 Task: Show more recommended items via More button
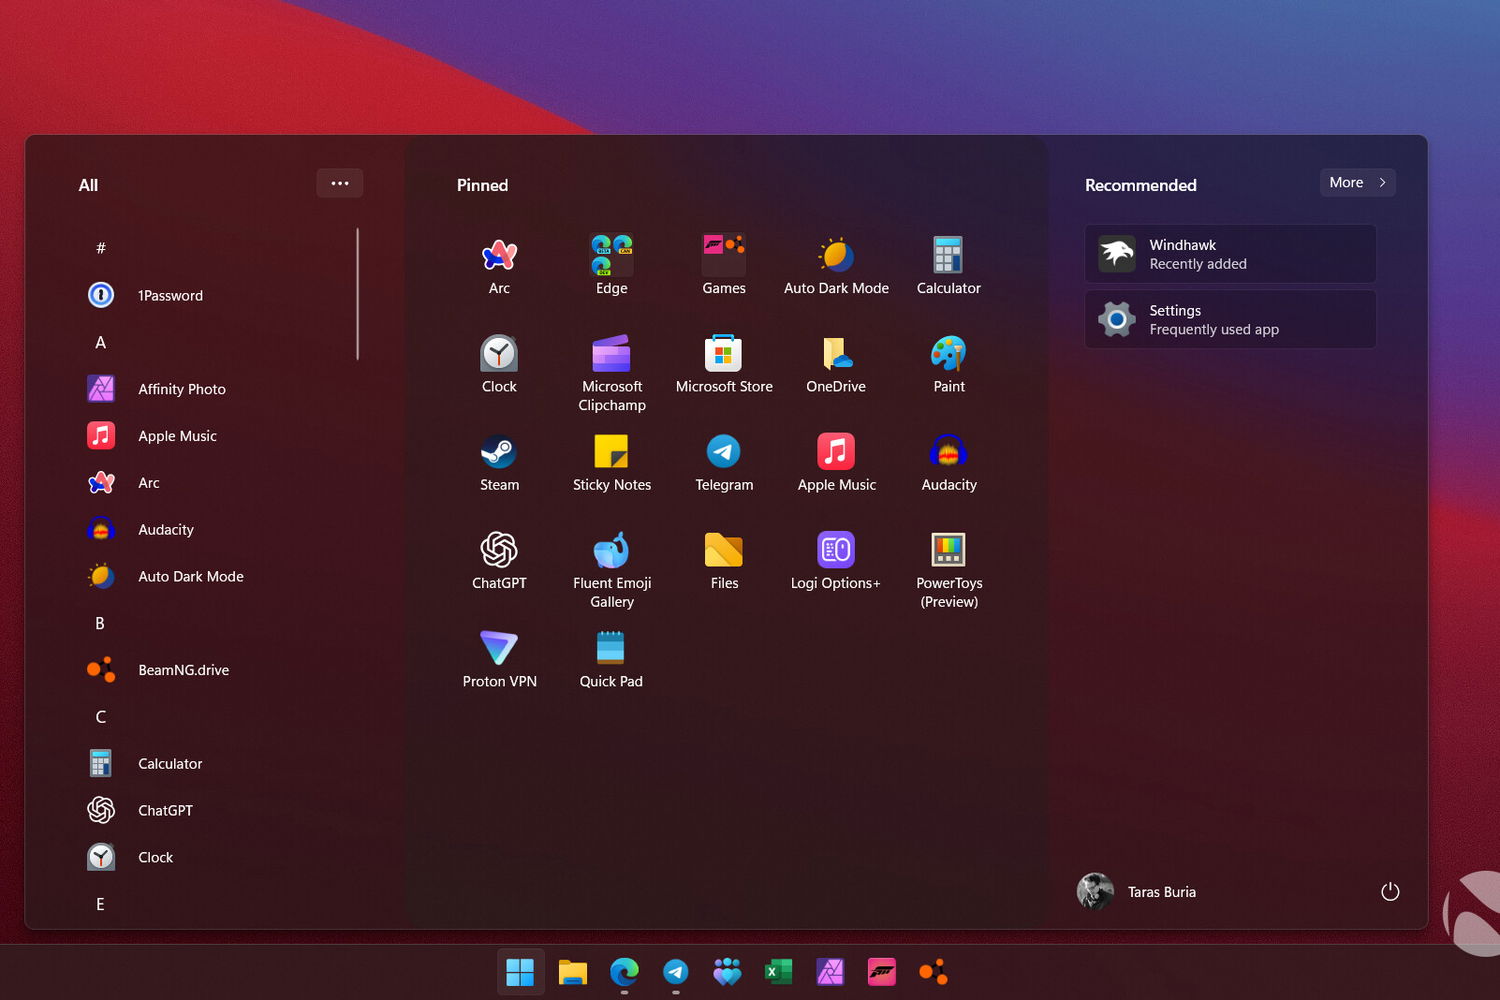1358,182
